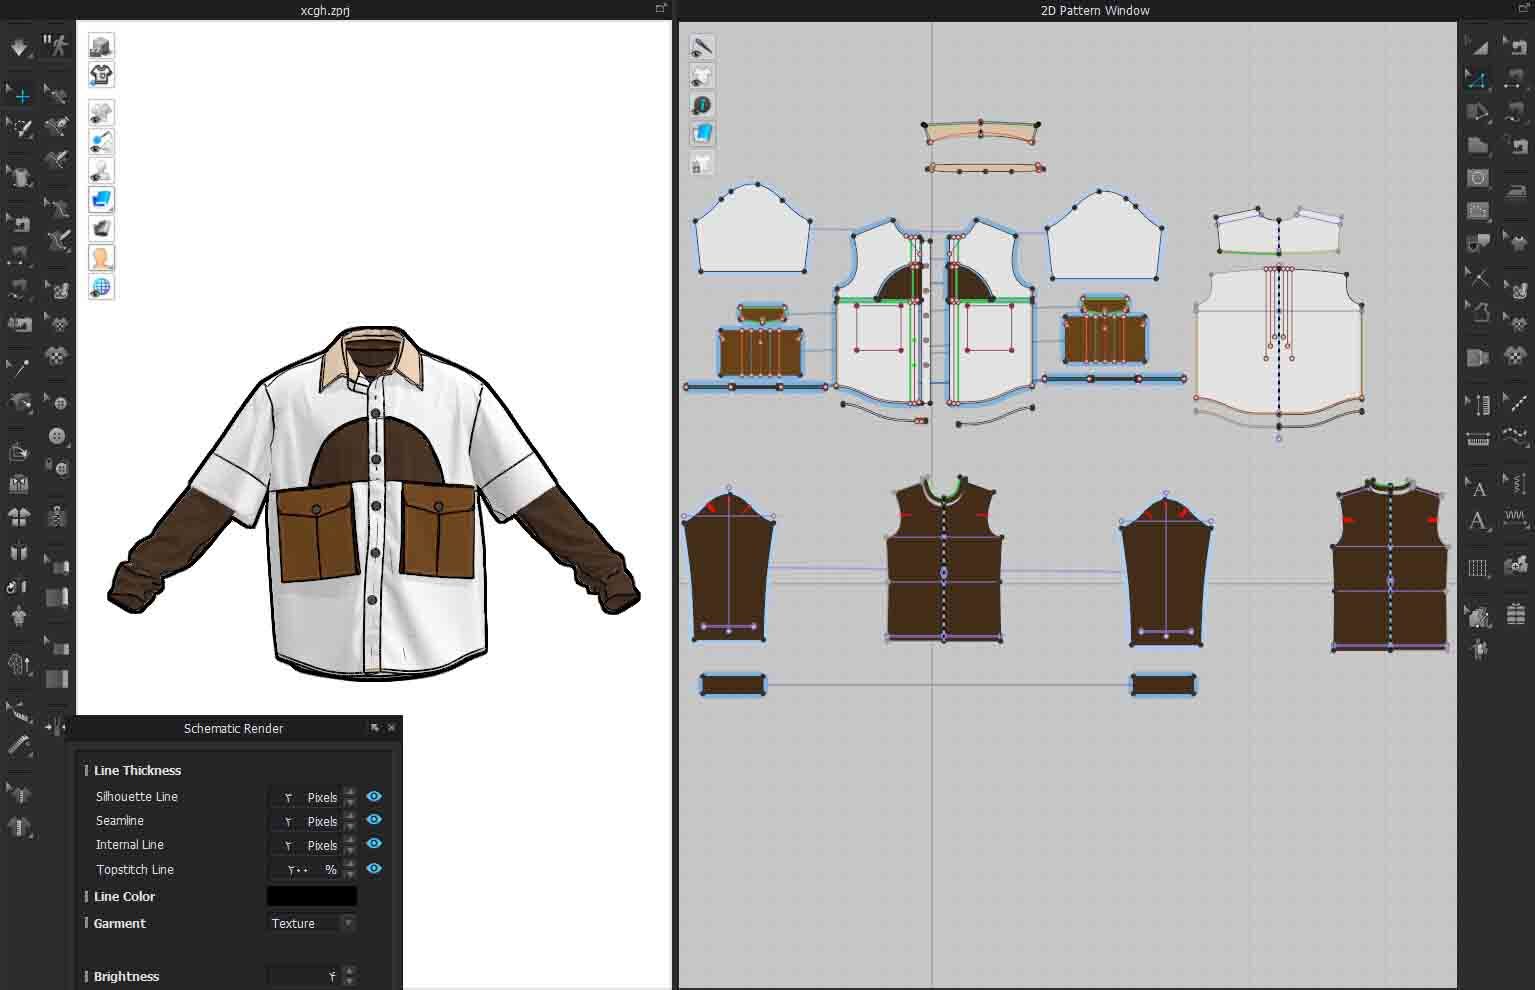Click the xcgh.zprj 3D window title

tap(325, 10)
